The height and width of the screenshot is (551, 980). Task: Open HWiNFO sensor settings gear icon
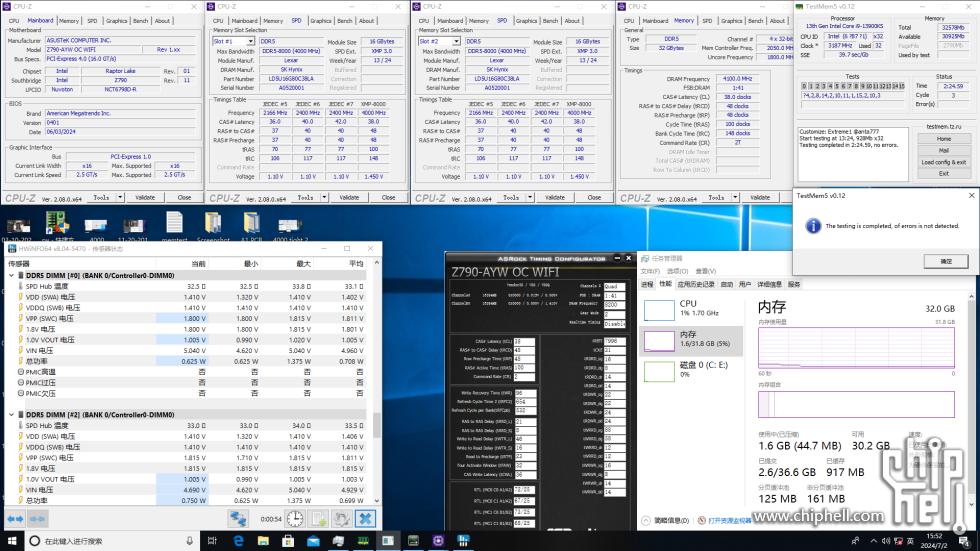click(342, 518)
